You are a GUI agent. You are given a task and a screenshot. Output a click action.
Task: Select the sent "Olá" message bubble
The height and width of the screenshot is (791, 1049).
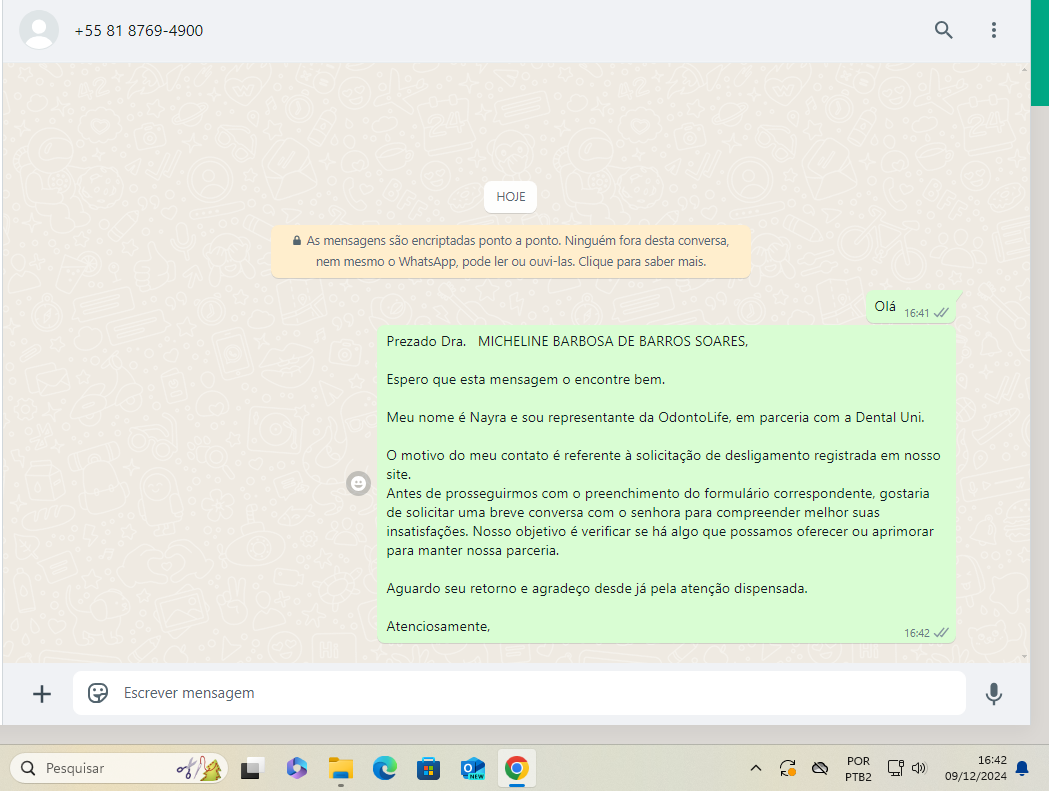(x=911, y=308)
